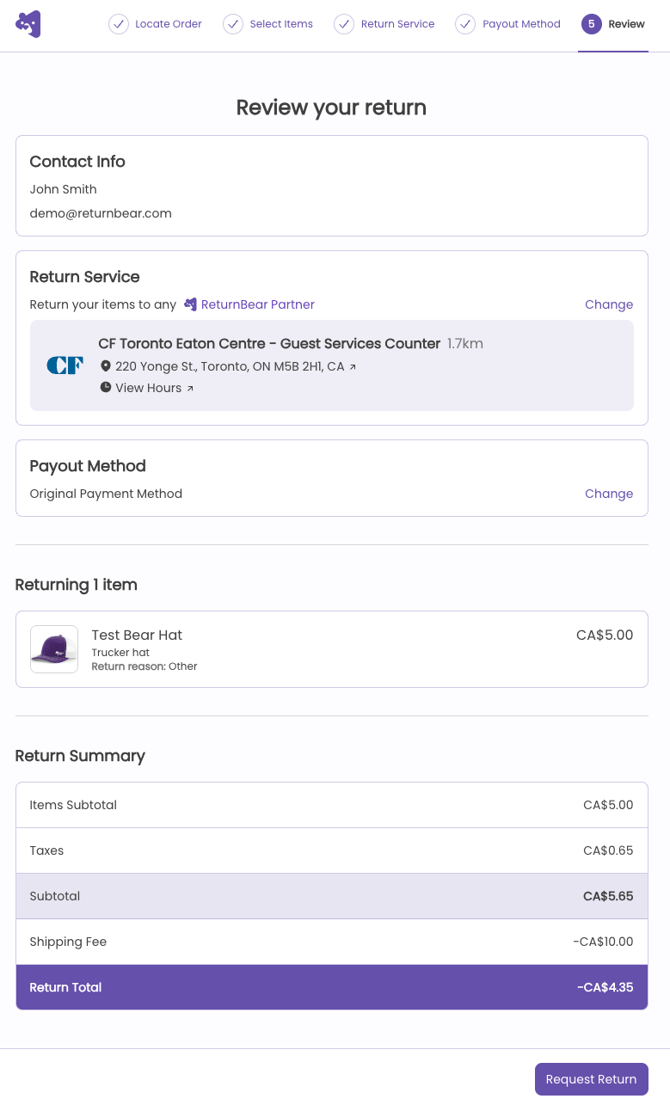Expand View Hours for Eaton Centre

click(149, 388)
